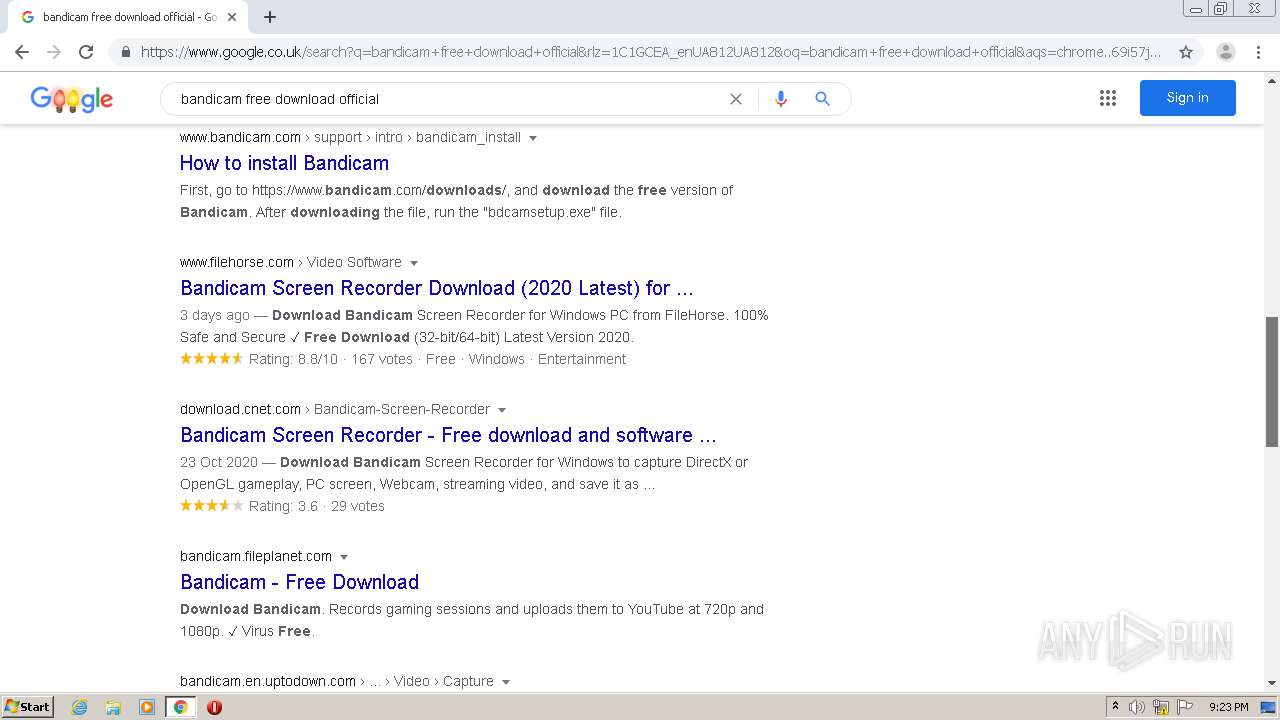Open the network tray icon
Image resolution: width=1280 pixels, height=720 pixels.
[x=1161, y=707]
